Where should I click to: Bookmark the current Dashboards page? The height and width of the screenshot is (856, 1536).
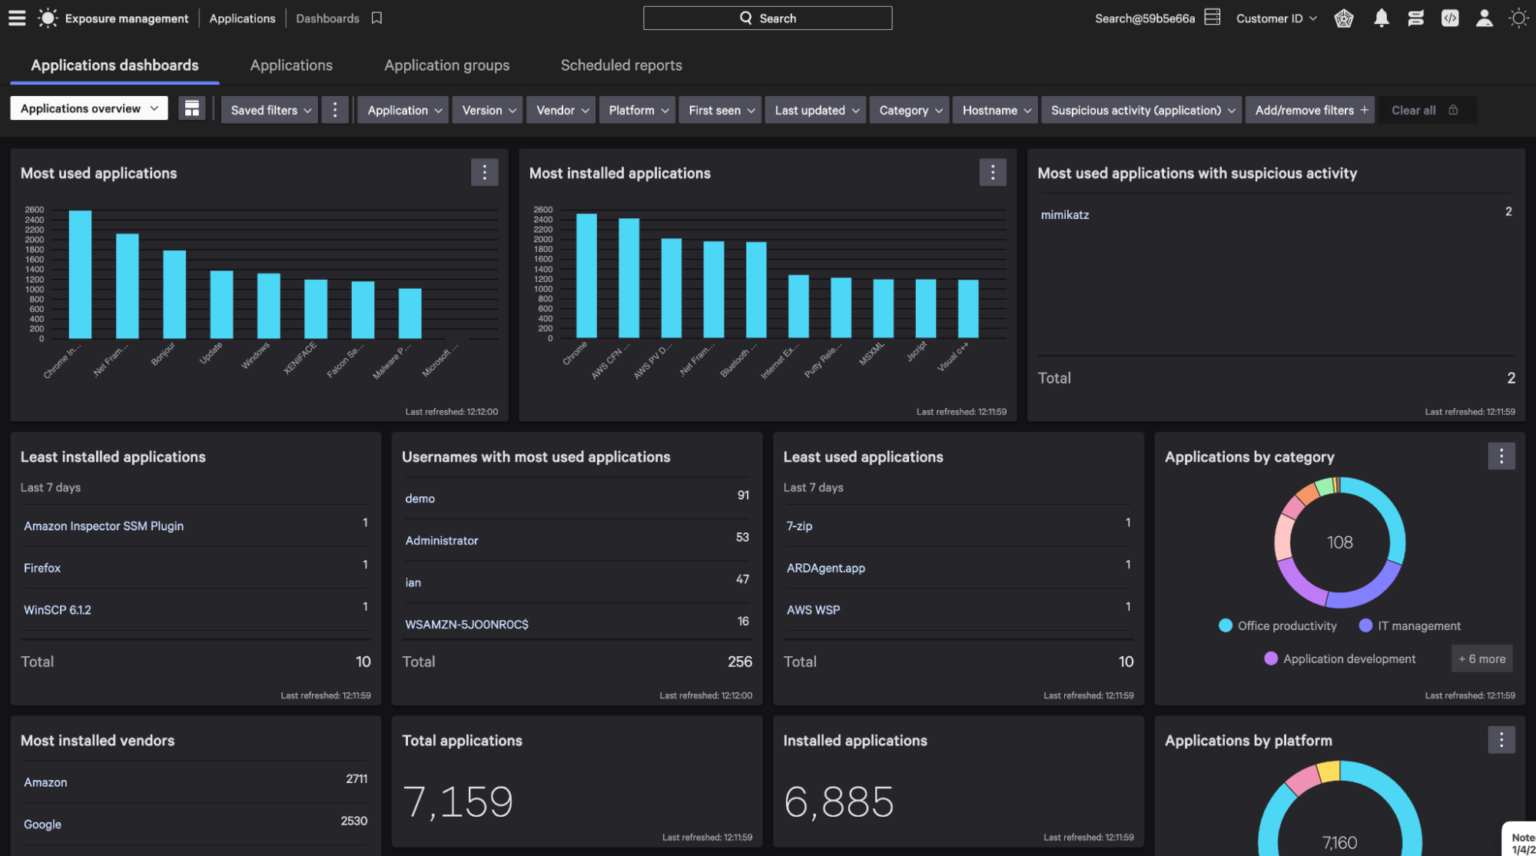[x=377, y=18]
